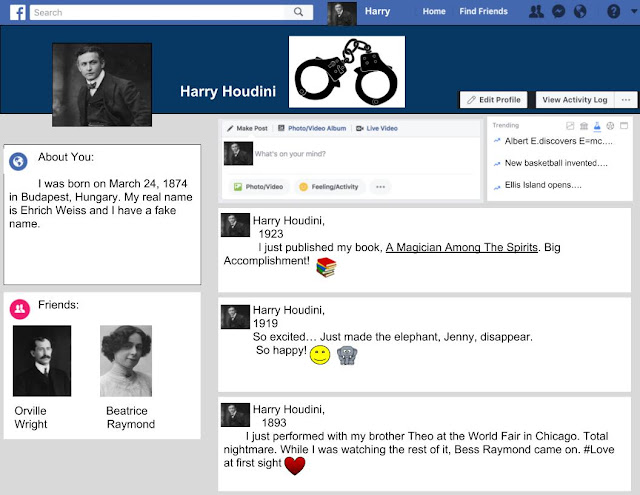Click the smiley face in 1919 post
Viewport: 640px width, 495px height.
pyautogui.click(x=320, y=355)
